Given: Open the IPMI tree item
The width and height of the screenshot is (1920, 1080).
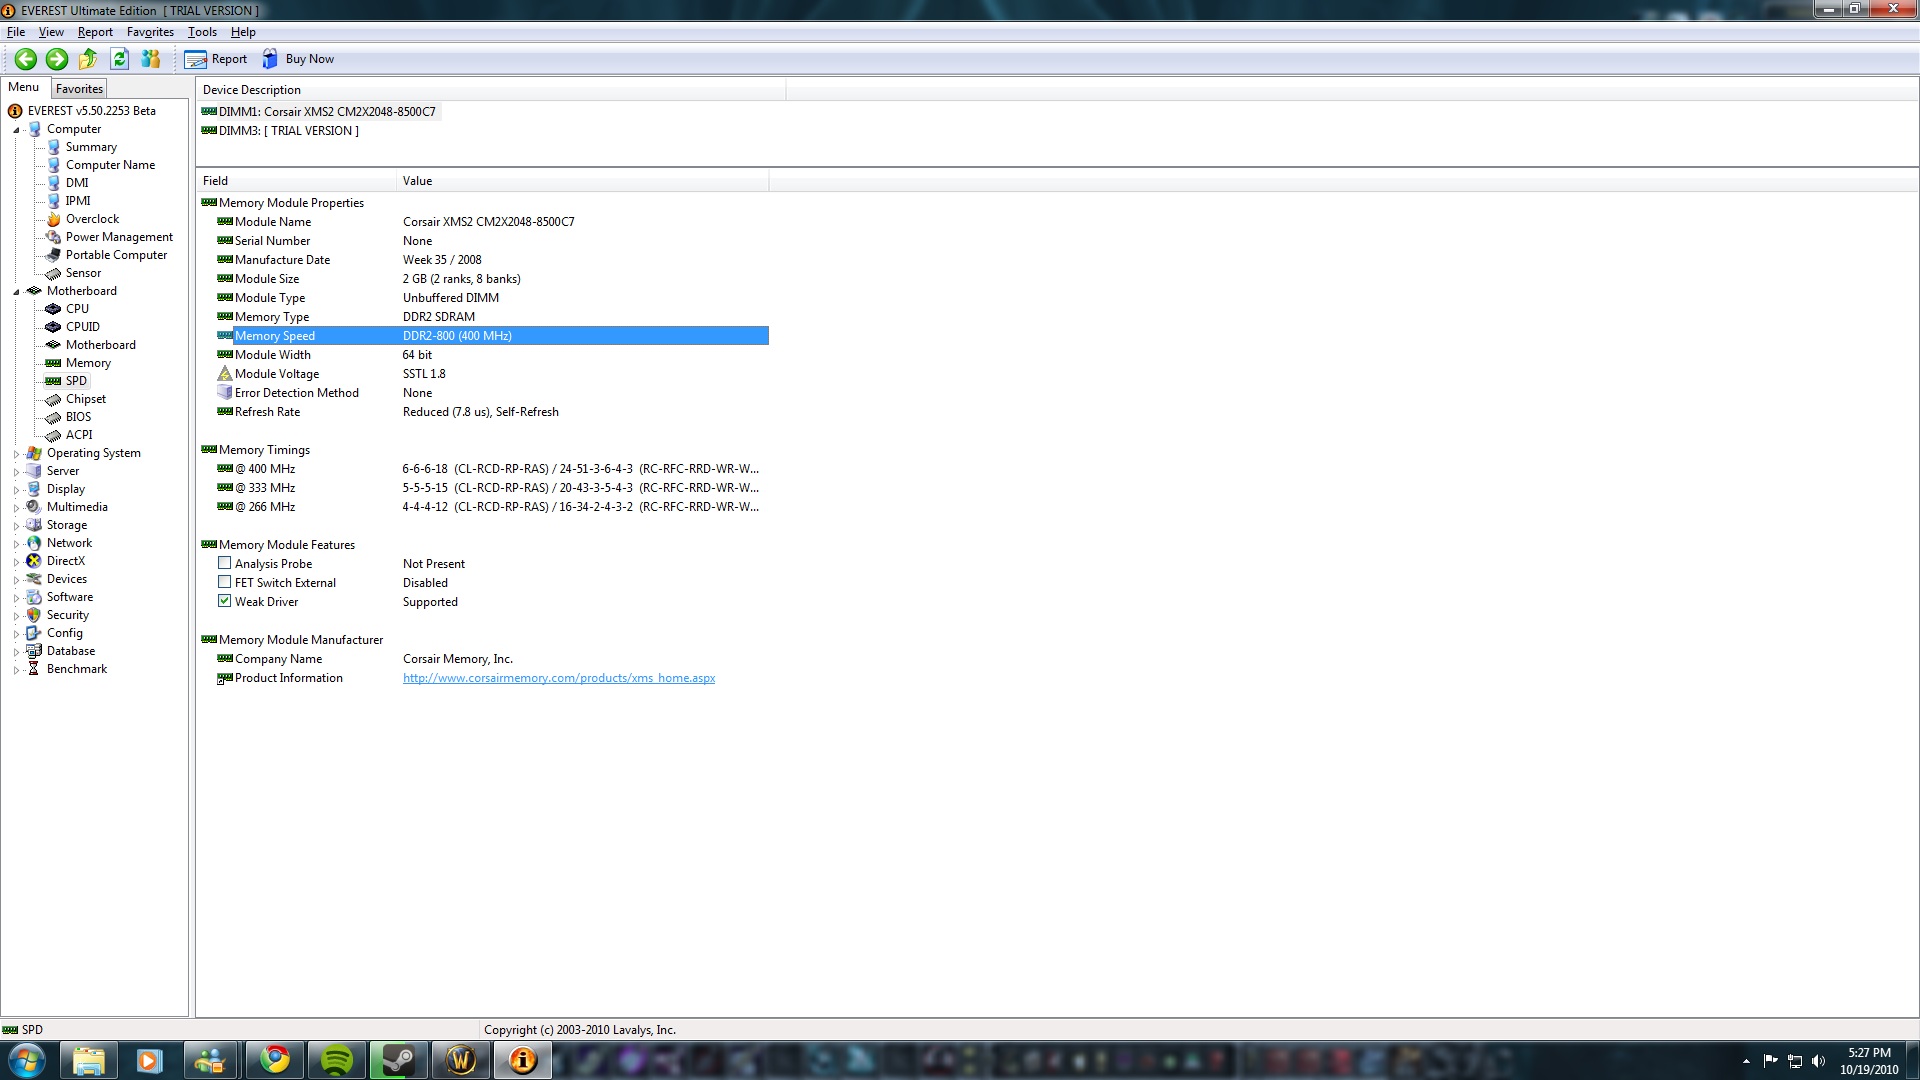Looking at the screenshot, I should point(78,201).
